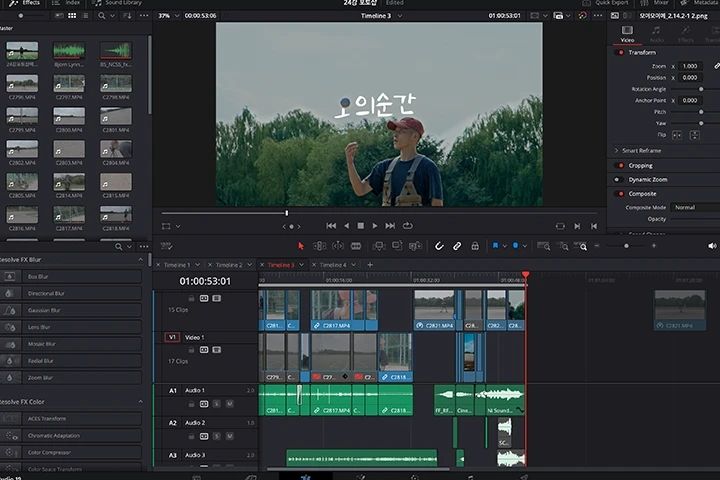
Task: Add a blue flag to clip
Action: coord(495,246)
